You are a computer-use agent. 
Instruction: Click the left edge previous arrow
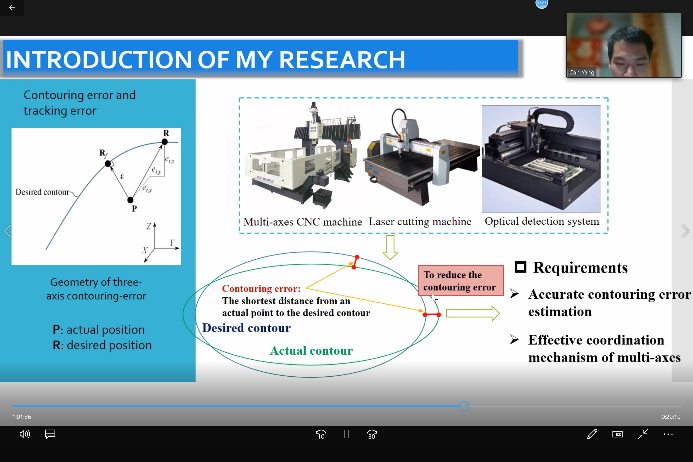pyautogui.click(x=7, y=231)
